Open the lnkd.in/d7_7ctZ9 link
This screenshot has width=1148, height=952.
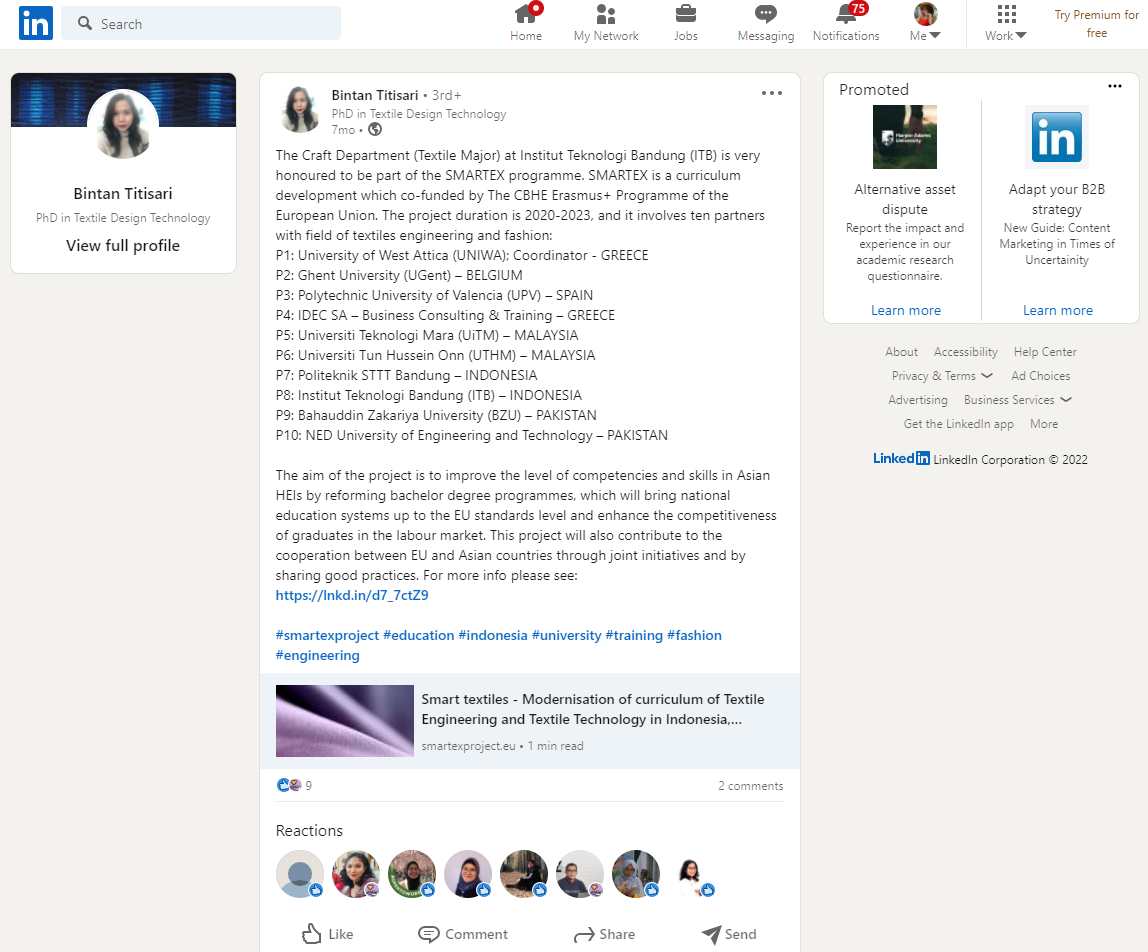coord(352,595)
